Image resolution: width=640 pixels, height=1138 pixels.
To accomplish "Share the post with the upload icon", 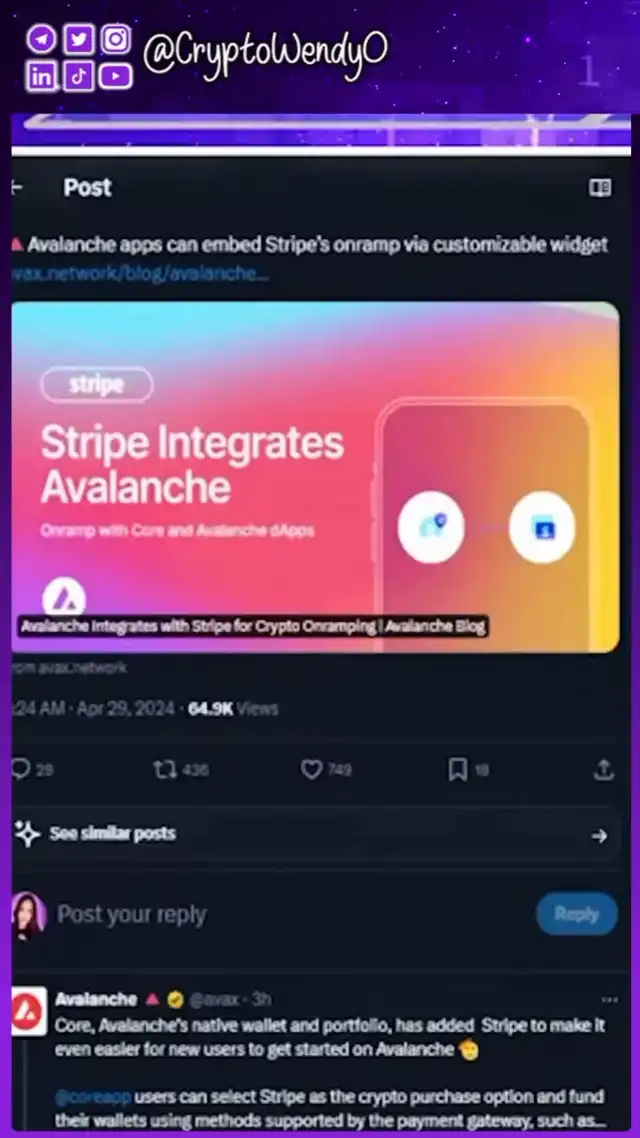I will point(604,770).
